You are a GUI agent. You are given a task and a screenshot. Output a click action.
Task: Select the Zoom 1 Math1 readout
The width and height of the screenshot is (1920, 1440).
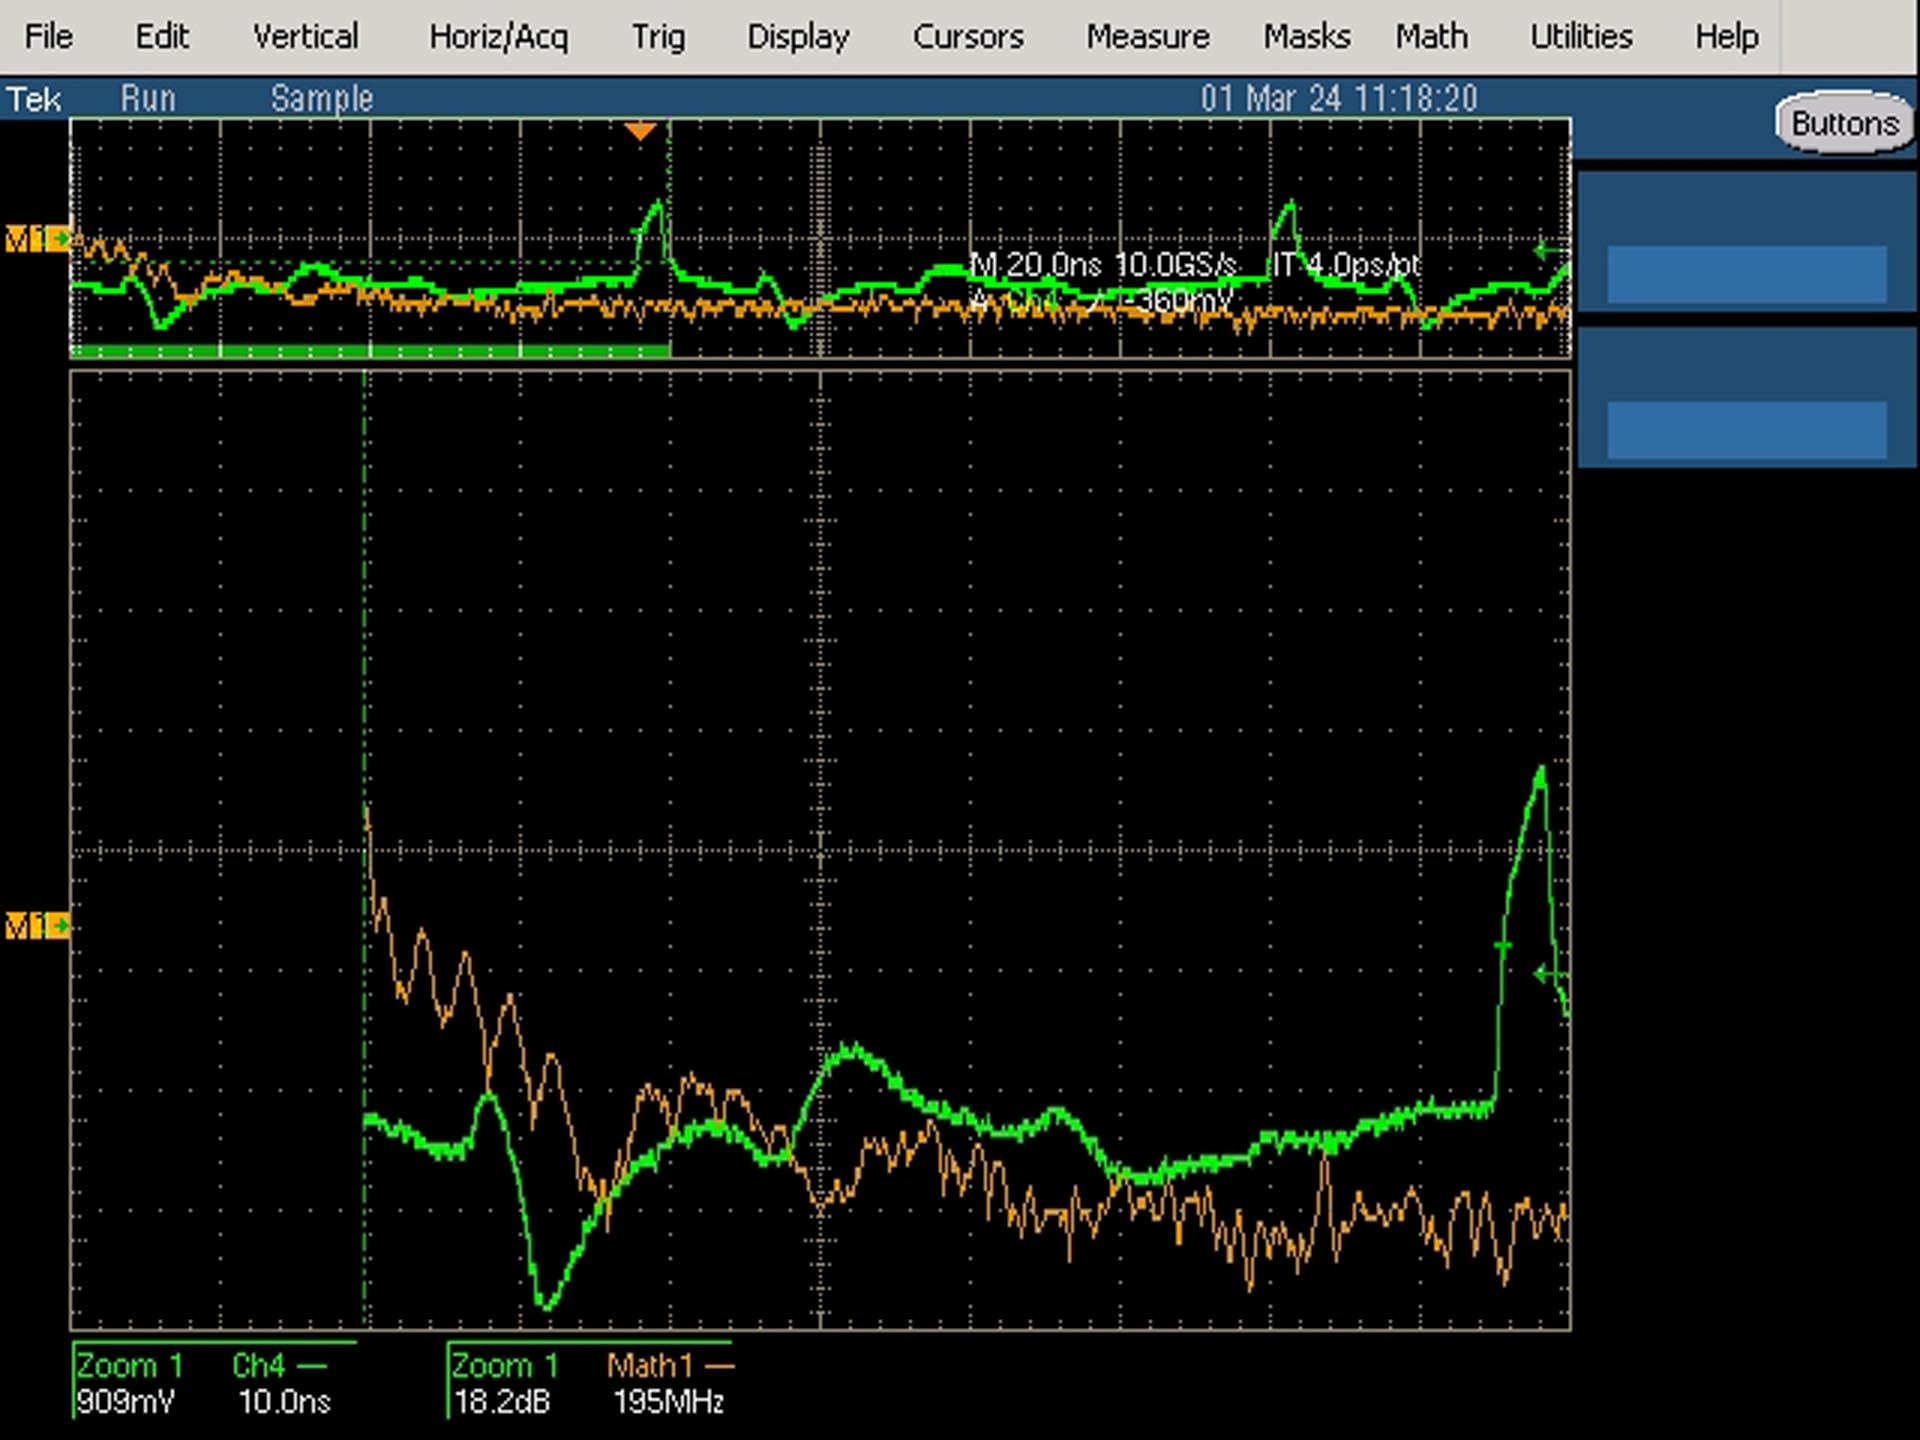(590, 1381)
